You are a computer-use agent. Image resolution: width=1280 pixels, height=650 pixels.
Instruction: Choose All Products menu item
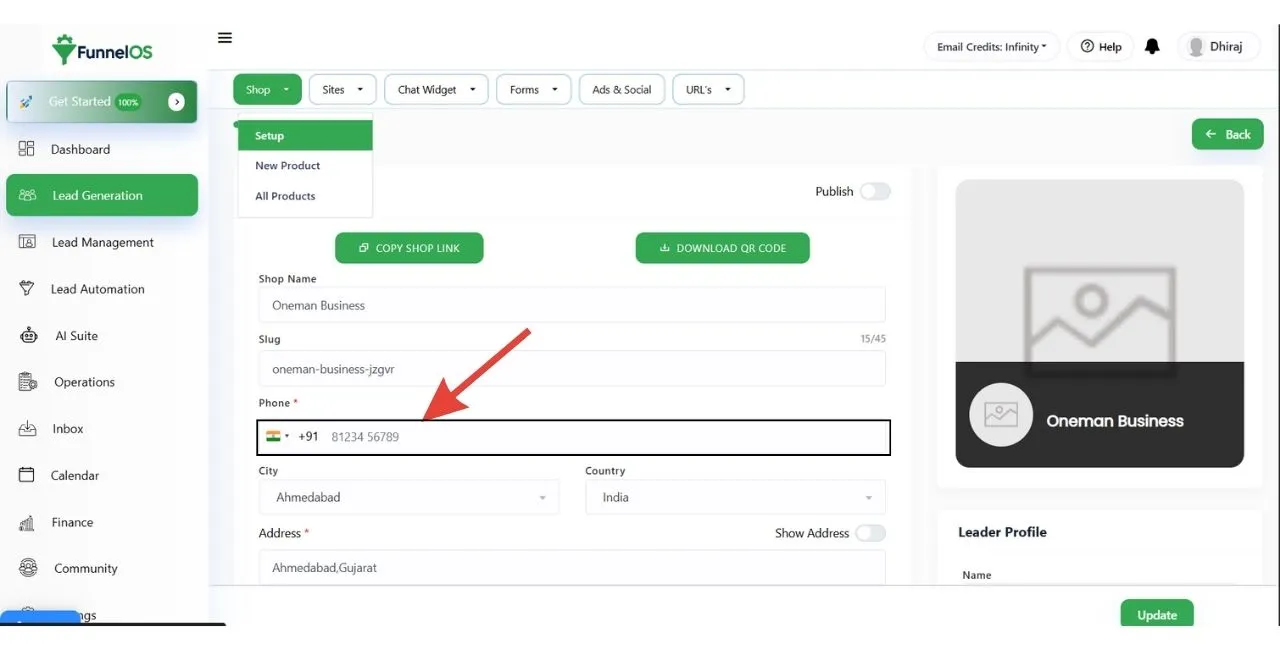[x=285, y=196]
